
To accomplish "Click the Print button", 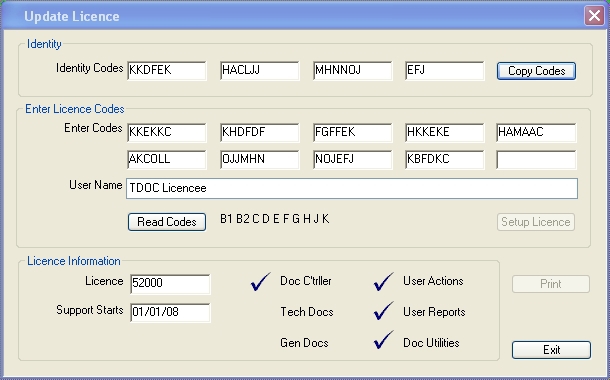I will [x=550, y=284].
